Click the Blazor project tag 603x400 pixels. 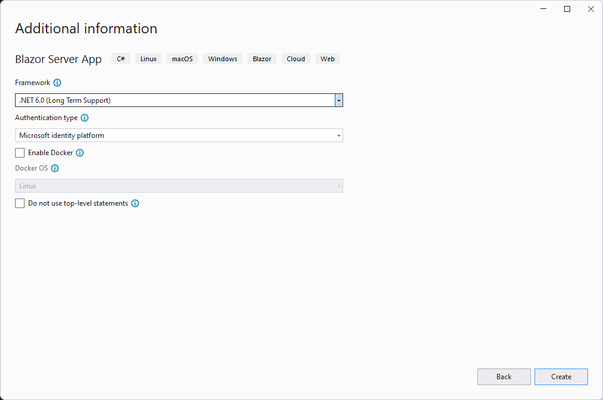262,59
